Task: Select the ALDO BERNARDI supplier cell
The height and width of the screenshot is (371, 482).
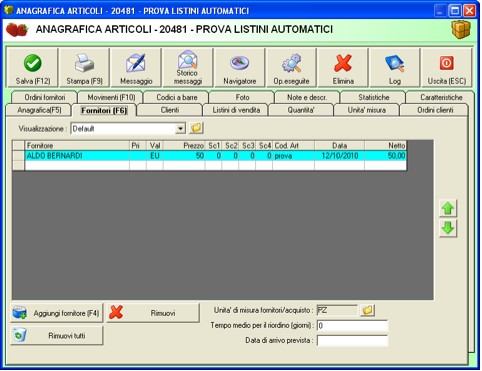Action: [77, 156]
